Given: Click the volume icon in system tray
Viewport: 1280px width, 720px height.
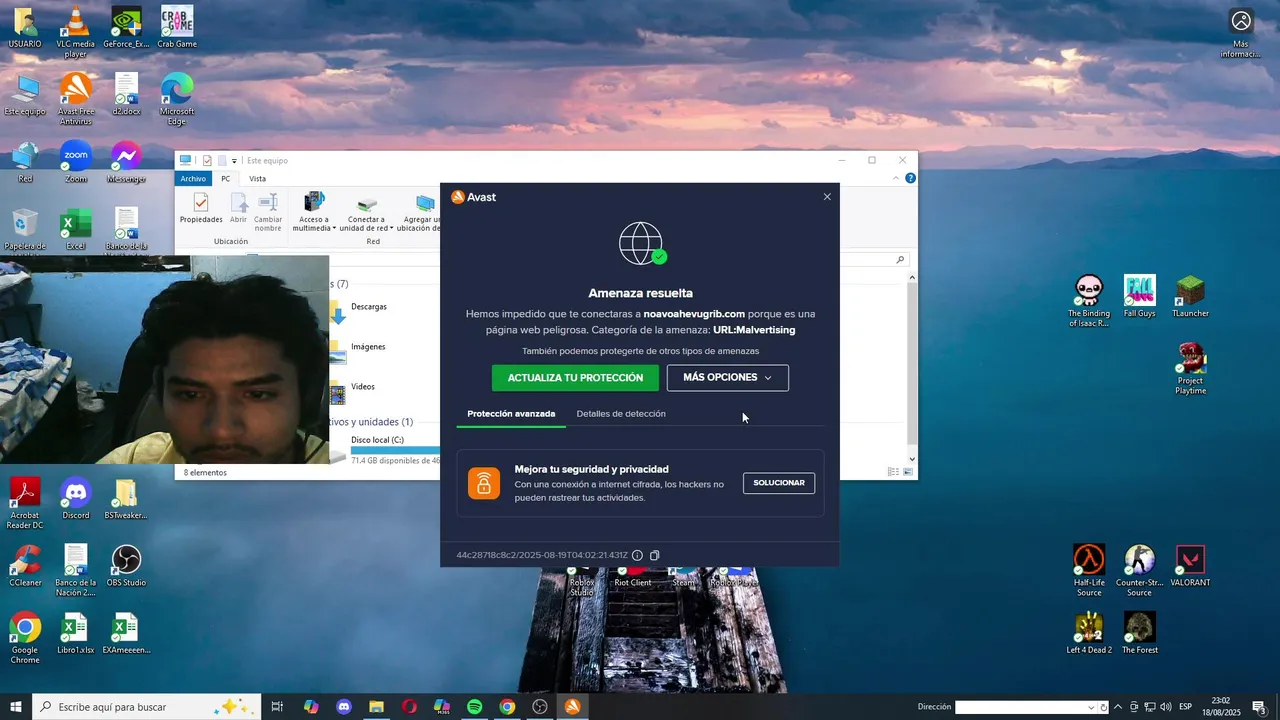Looking at the screenshot, I should [x=1166, y=707].
